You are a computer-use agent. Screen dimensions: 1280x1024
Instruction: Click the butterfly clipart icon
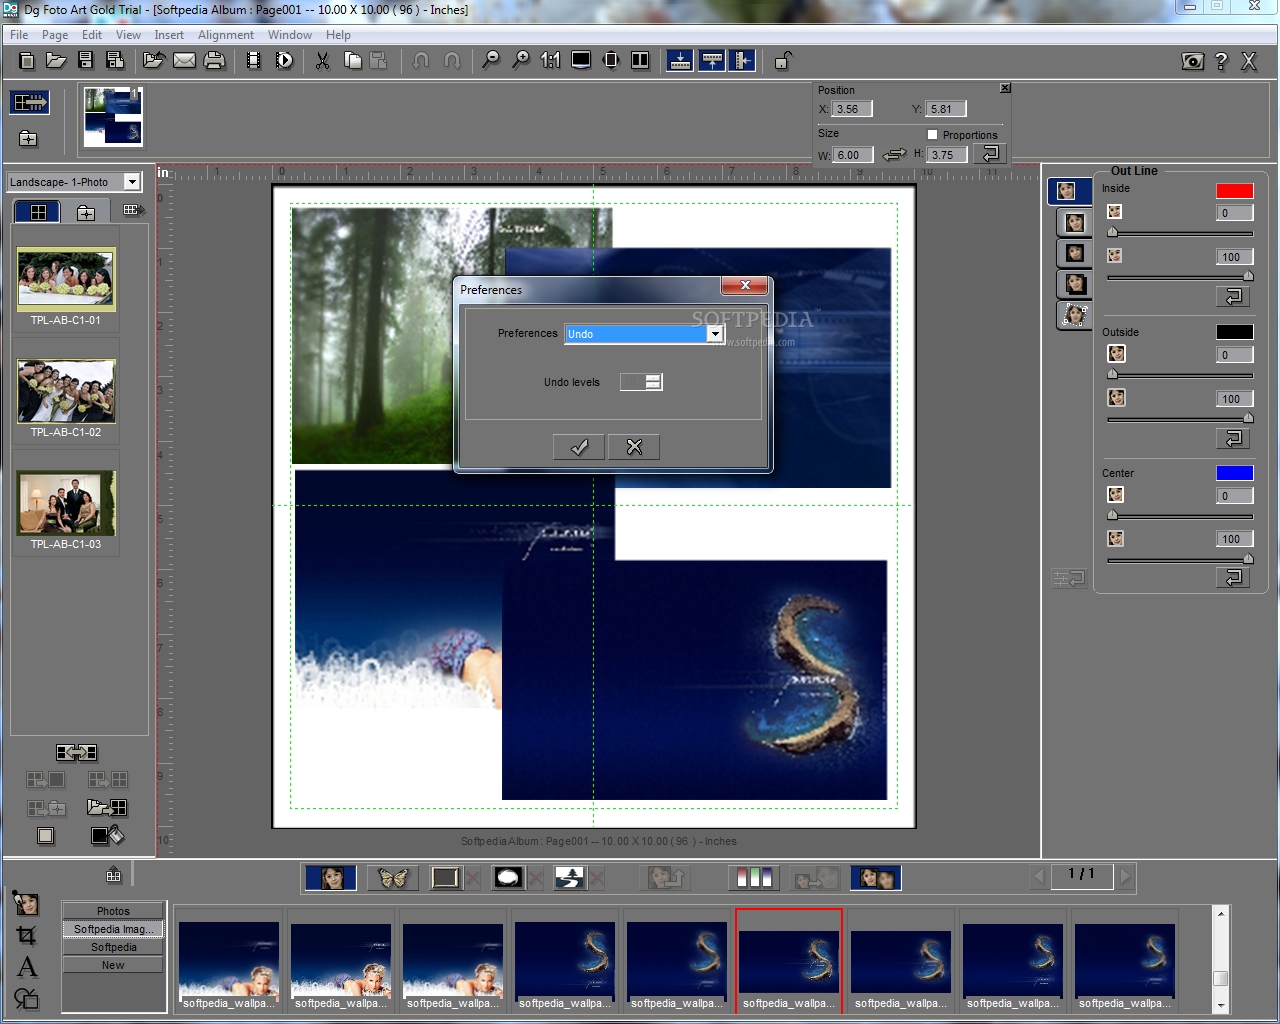(392, 878)
